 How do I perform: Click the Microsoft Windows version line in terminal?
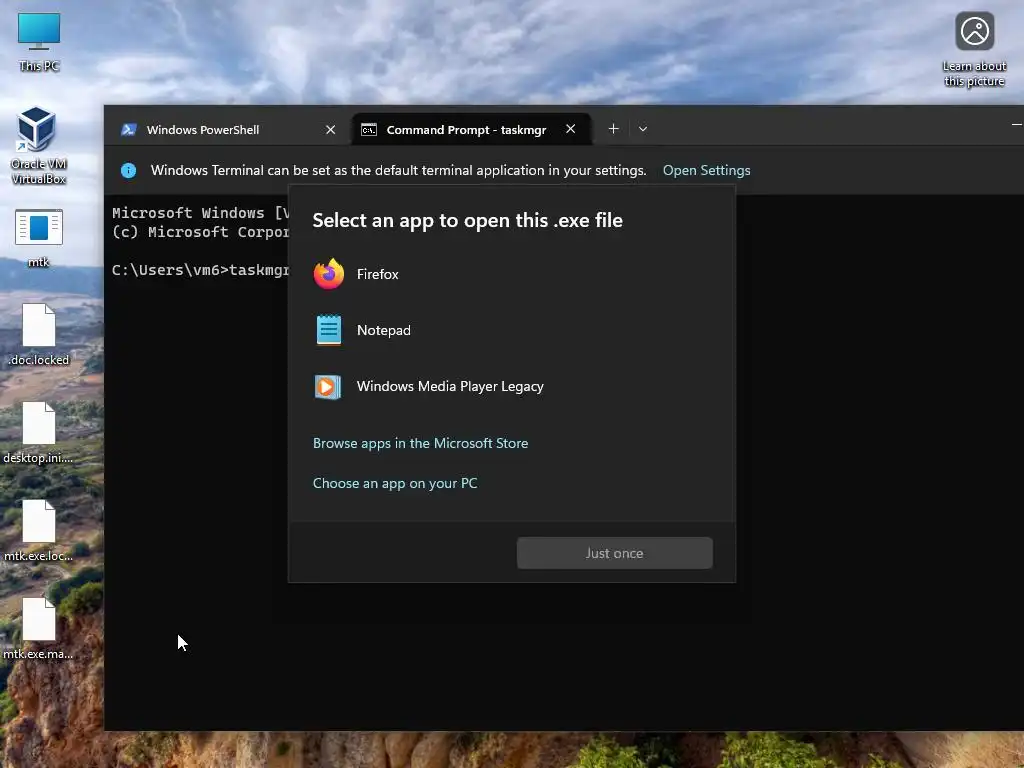(200, 213)
